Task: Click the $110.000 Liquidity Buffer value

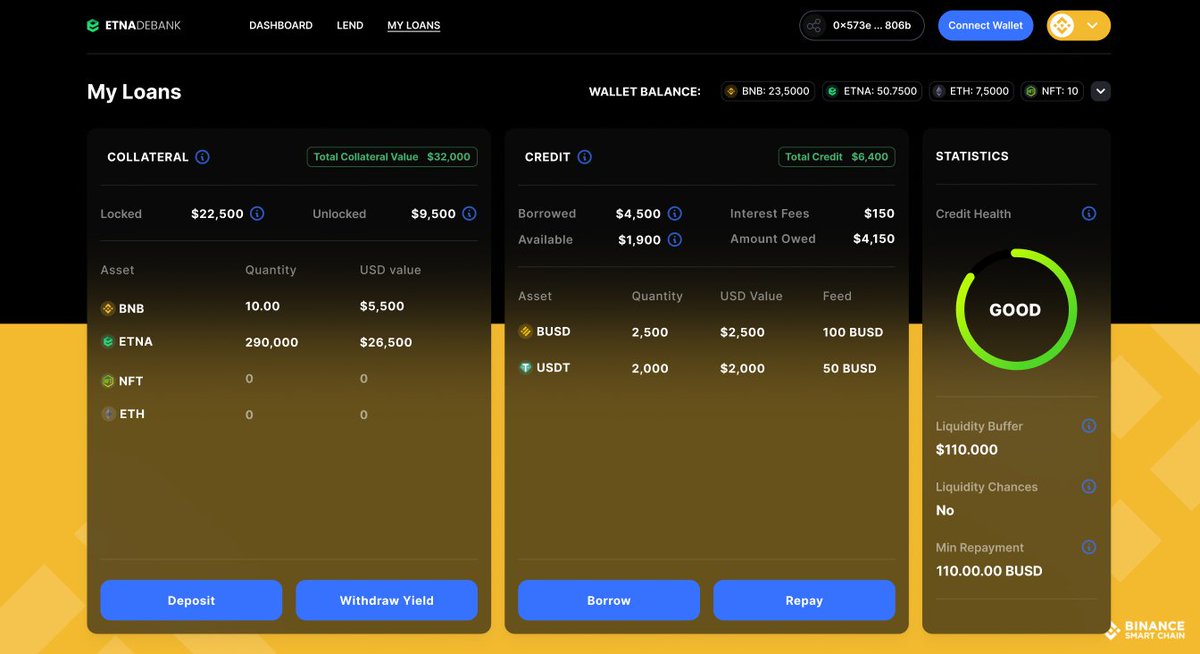Action: (x=967, y=450)
